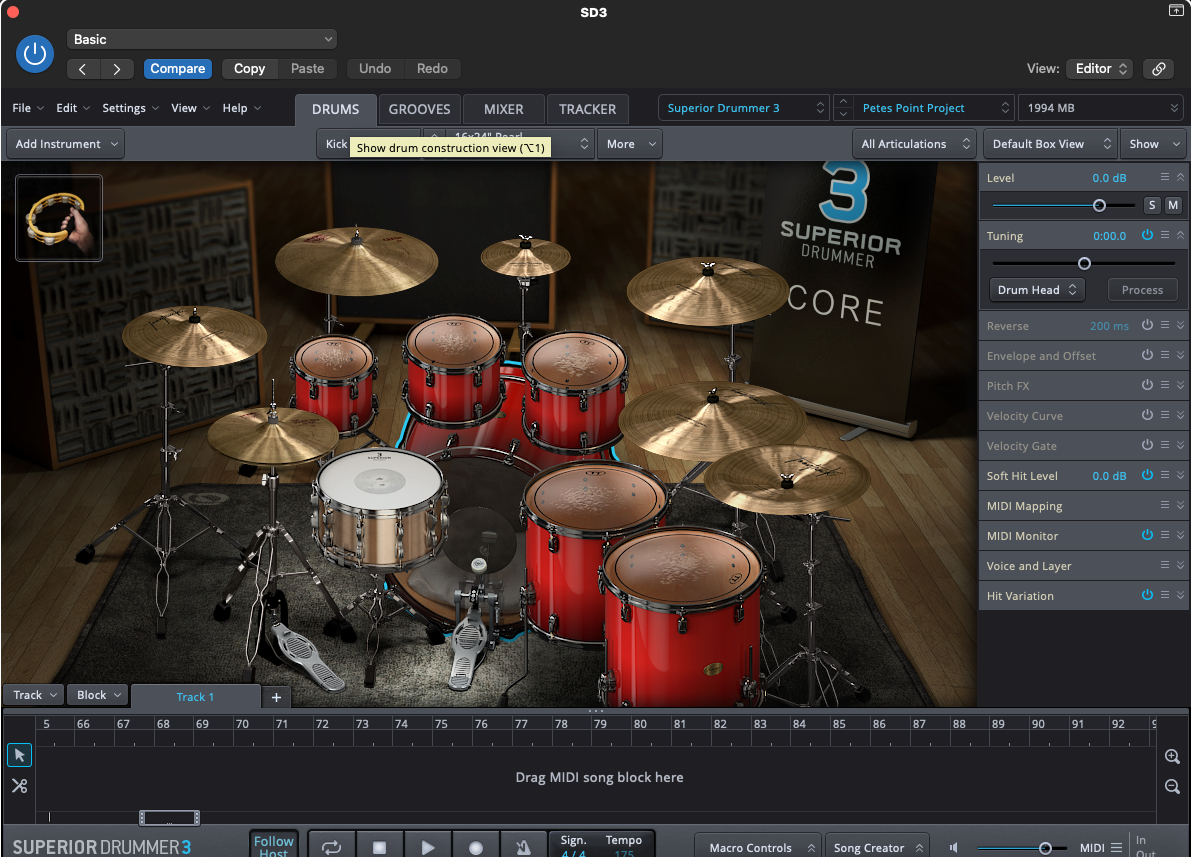Toggle the Follow Host button
1191x857 pixels.
point(273,845)
